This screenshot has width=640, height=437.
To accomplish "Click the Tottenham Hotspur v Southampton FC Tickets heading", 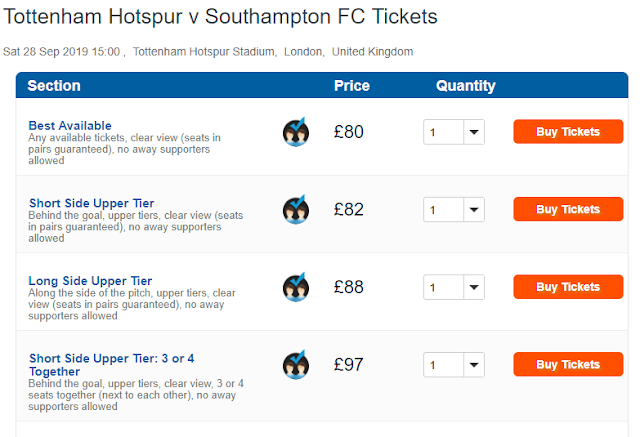I will click(220, 18).
